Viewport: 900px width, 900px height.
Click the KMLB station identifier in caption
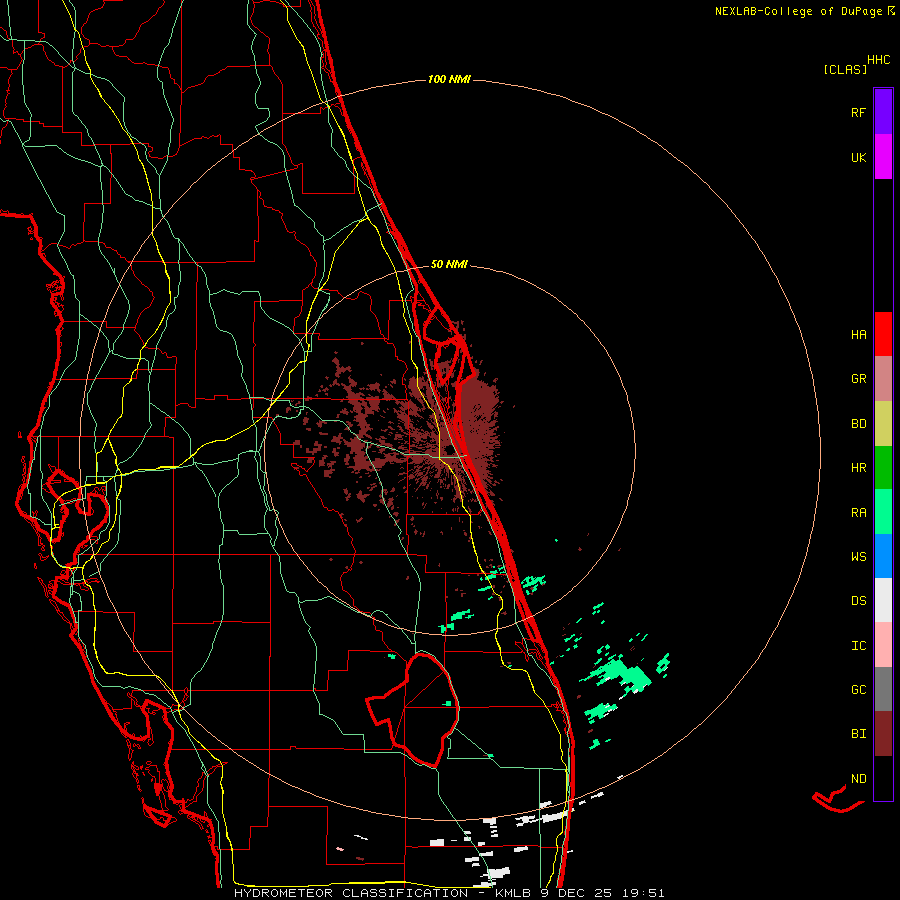[x=514, y=893]
